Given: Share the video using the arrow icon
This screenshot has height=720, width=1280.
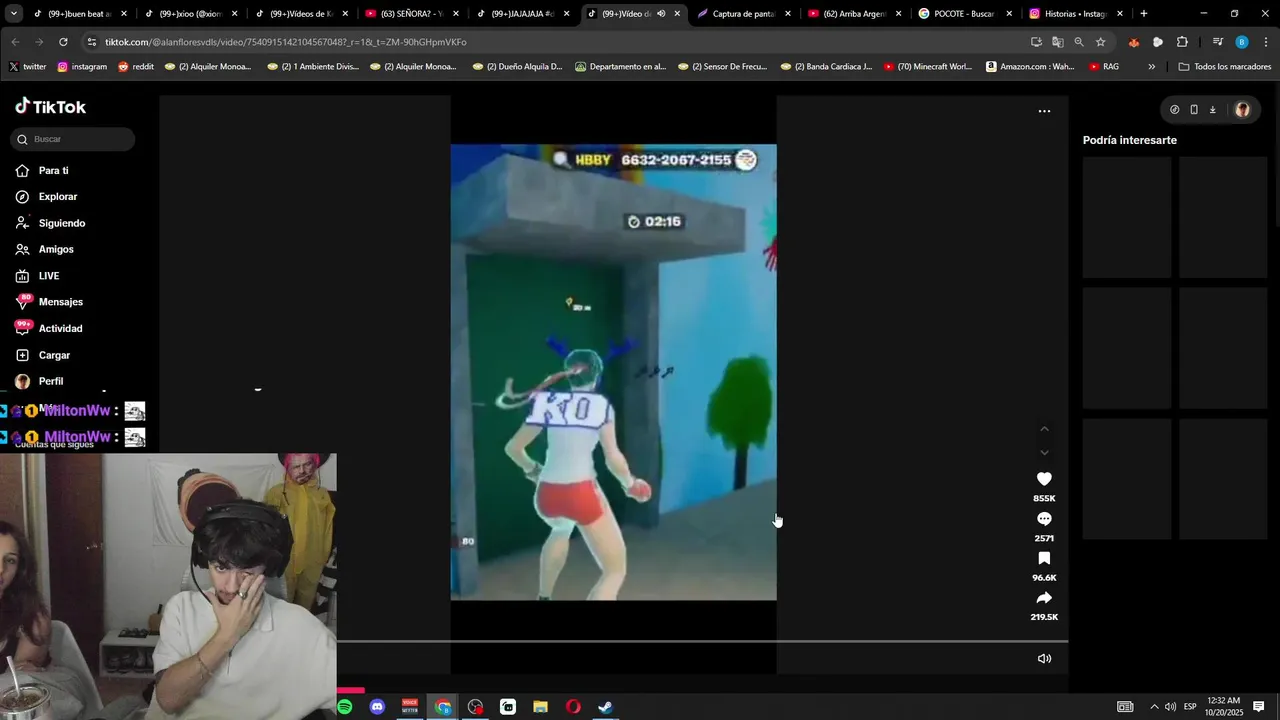Looking at the screenshot, I should click(1044, 598).
